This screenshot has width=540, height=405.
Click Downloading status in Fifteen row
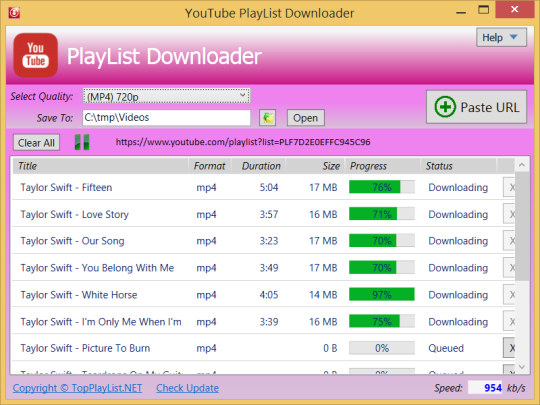(458, 187)
